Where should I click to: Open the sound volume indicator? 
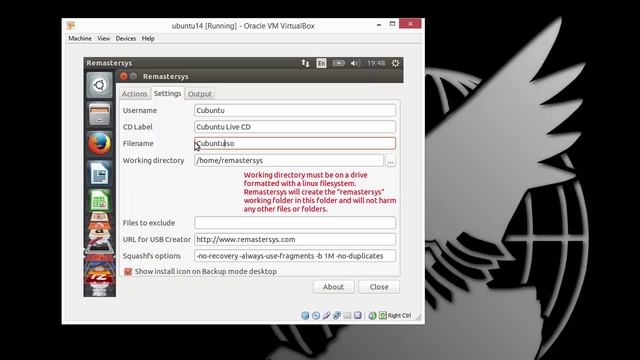(x=355, y=63)
